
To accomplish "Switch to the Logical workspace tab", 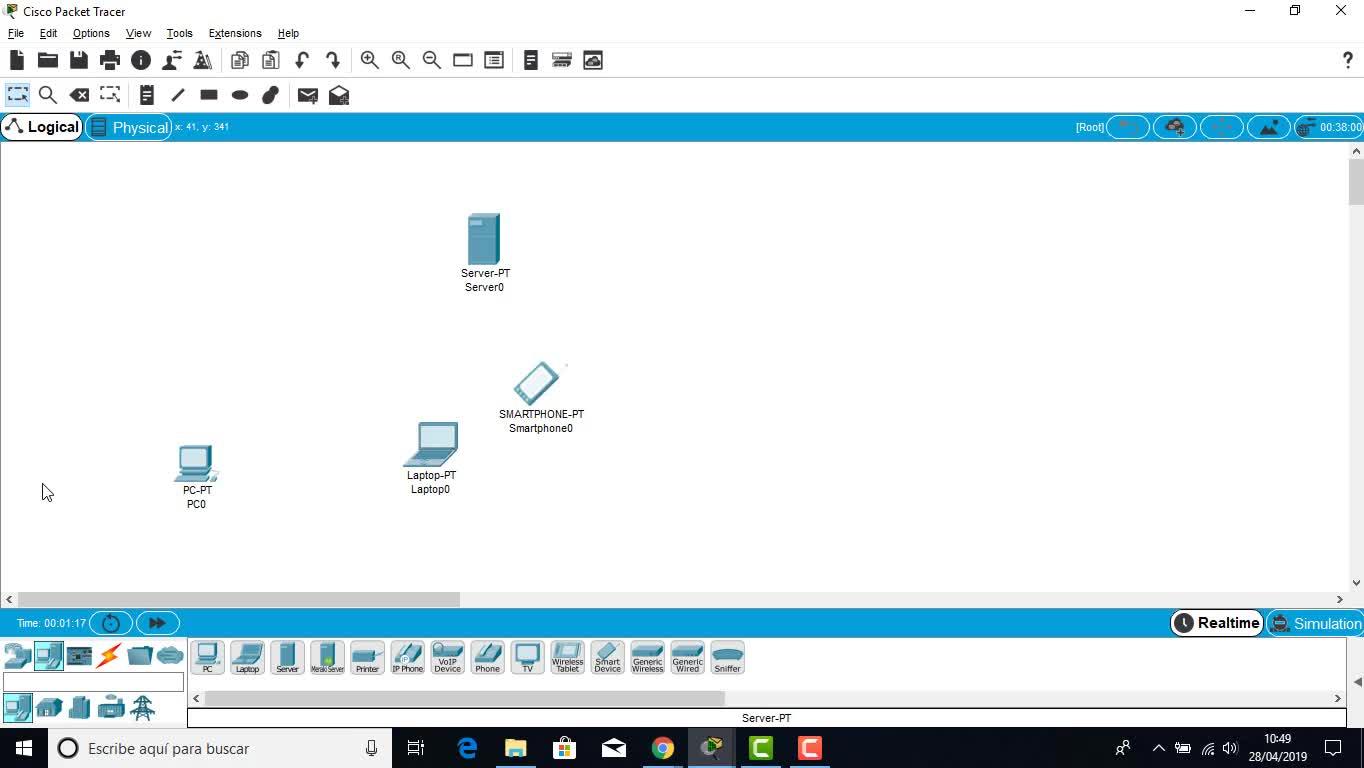I will coord(42,127).
